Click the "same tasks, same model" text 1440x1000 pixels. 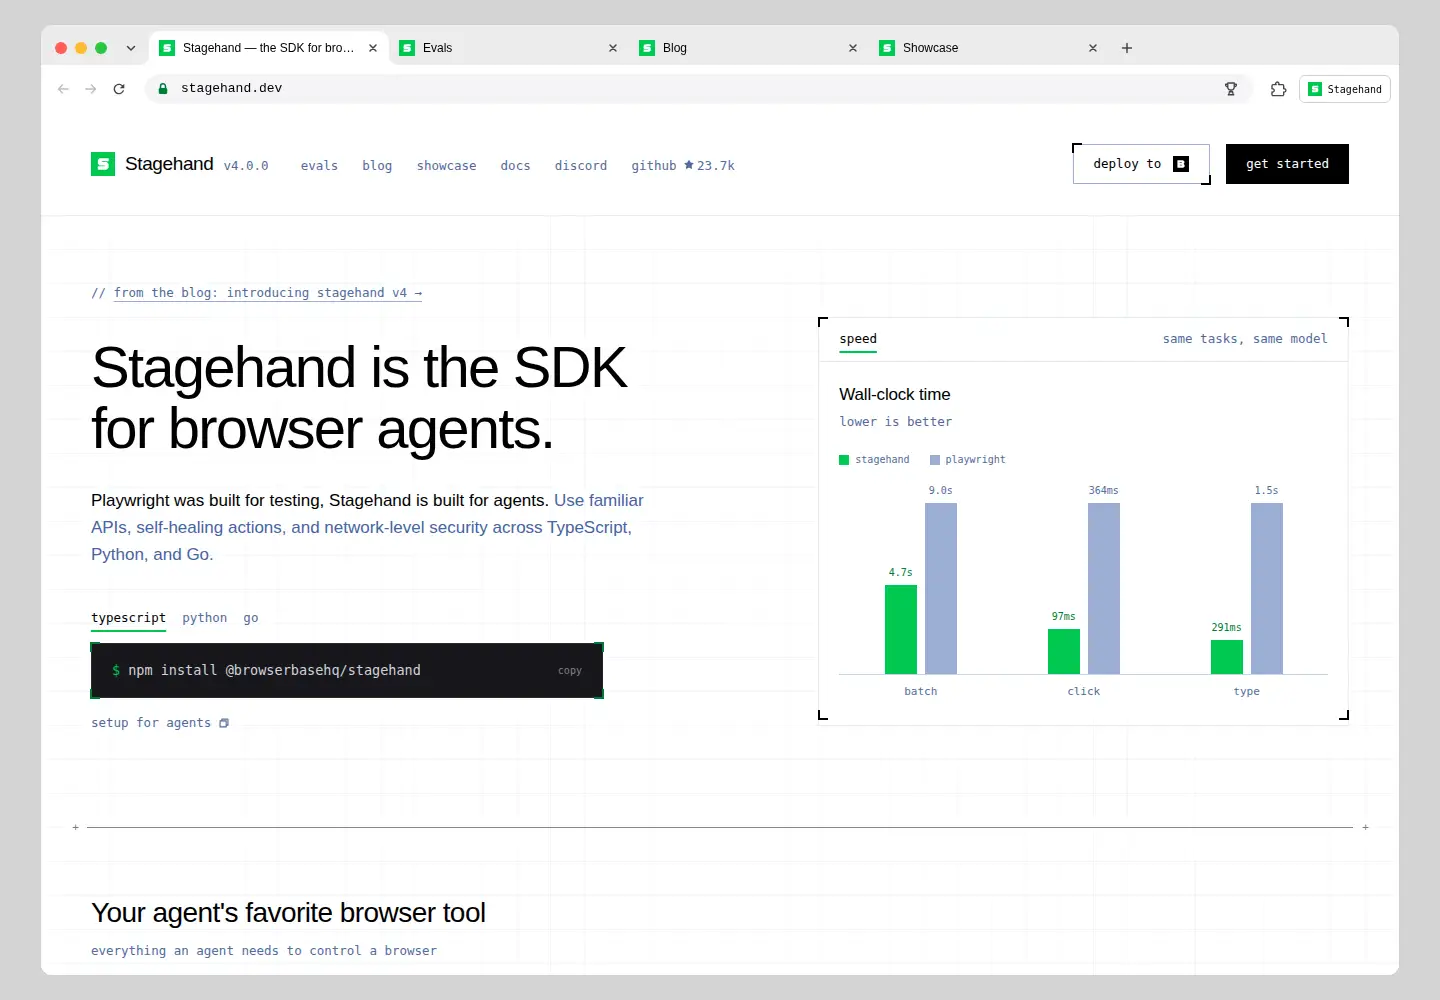[x=1245, y=339]
